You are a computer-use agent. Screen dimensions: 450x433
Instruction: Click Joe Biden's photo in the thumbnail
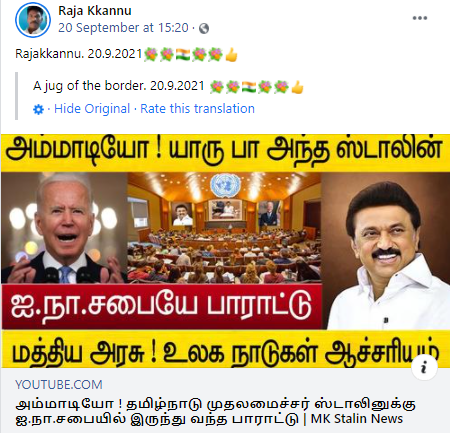(x=64, y=227)
